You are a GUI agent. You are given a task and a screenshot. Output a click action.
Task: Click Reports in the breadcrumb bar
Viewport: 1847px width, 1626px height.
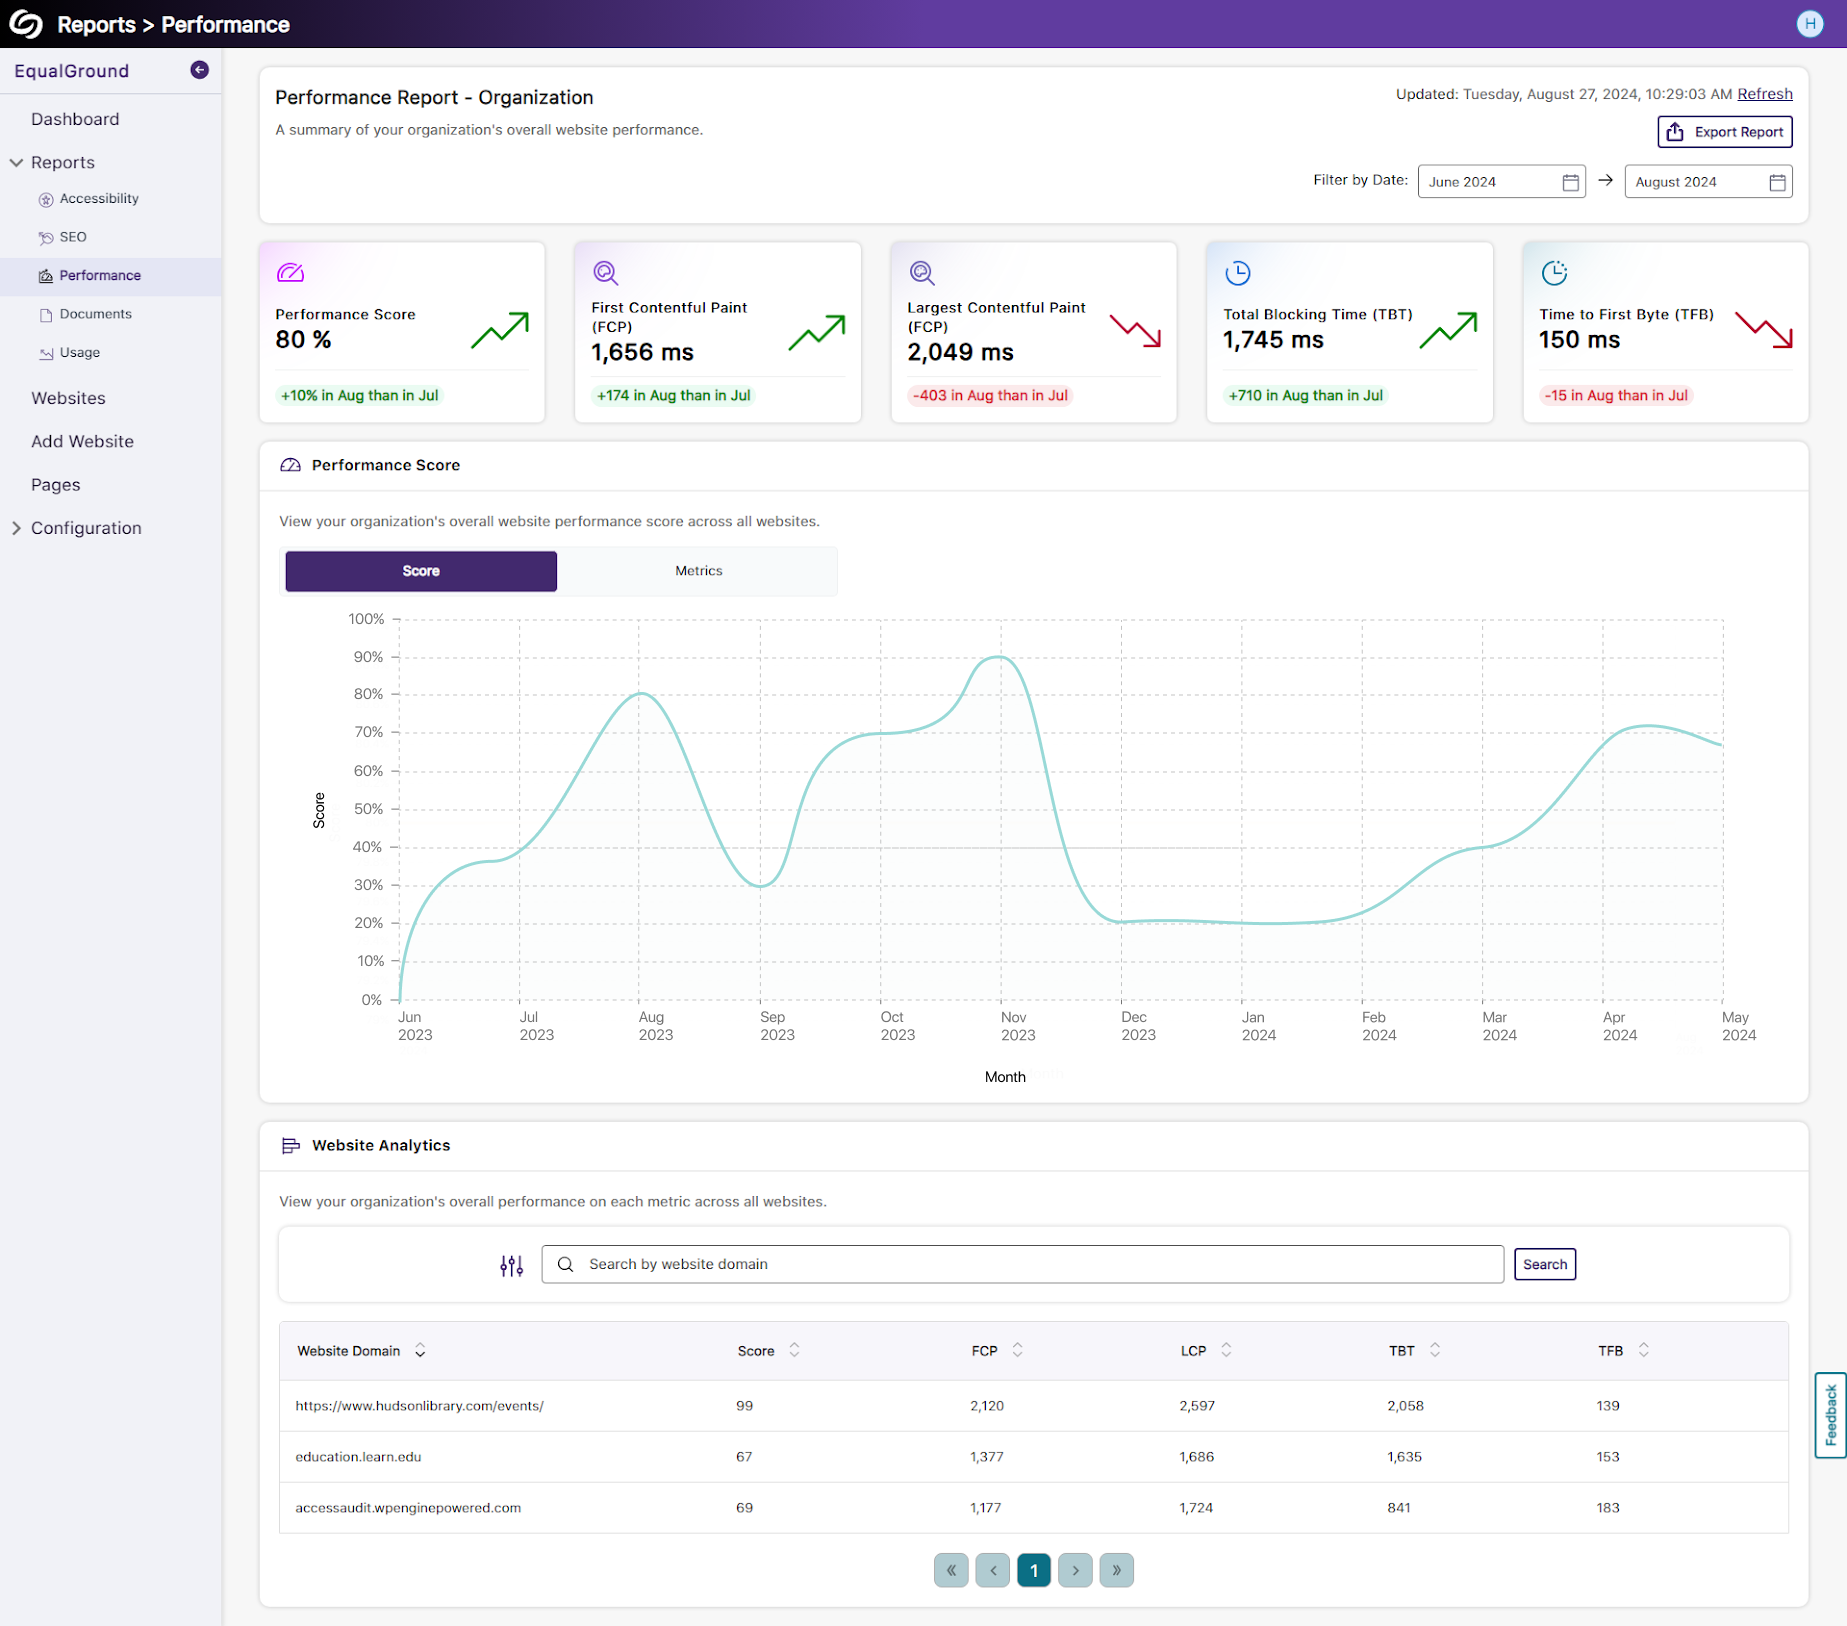[x=96, y=24]
